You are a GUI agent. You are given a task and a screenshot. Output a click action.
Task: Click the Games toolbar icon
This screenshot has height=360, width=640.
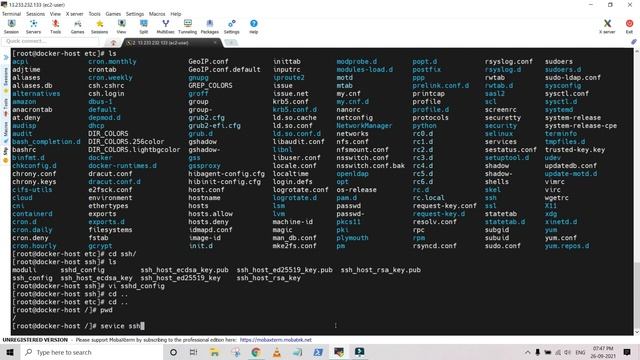tap(77, 27)
